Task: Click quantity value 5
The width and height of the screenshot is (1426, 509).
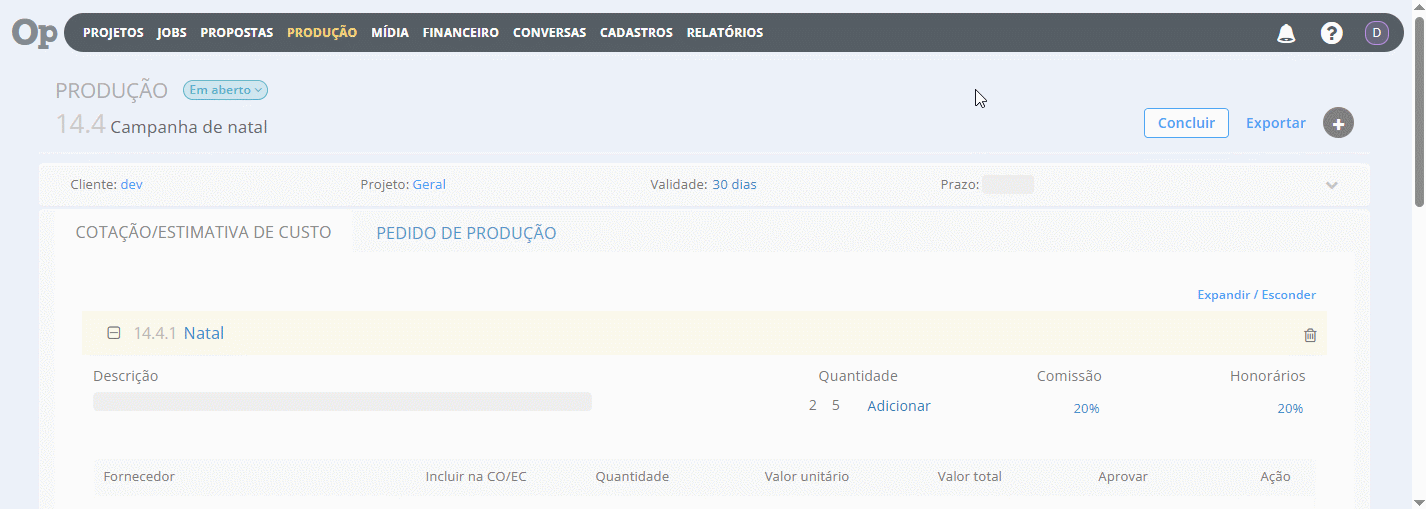Action: click(836, 406)
